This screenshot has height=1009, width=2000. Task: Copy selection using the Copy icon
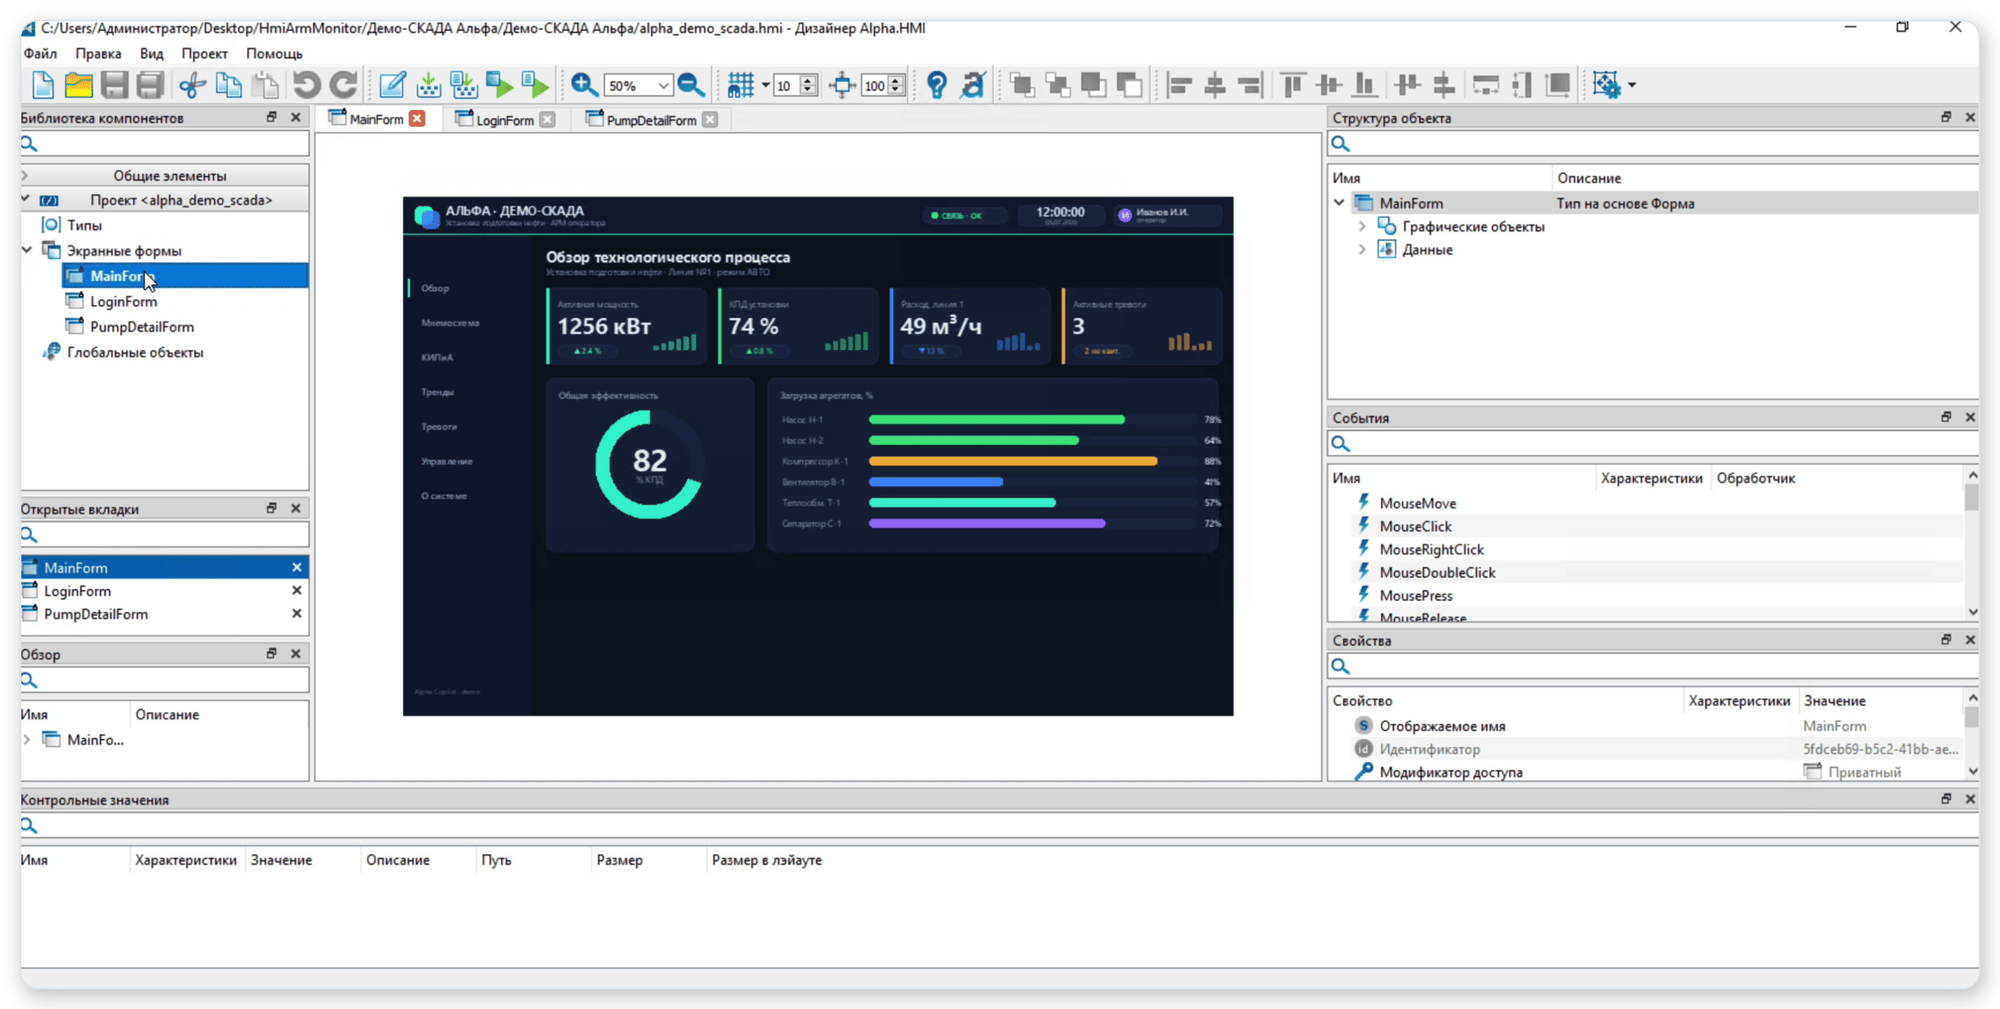pyautogui.click(x=229, y=85)
